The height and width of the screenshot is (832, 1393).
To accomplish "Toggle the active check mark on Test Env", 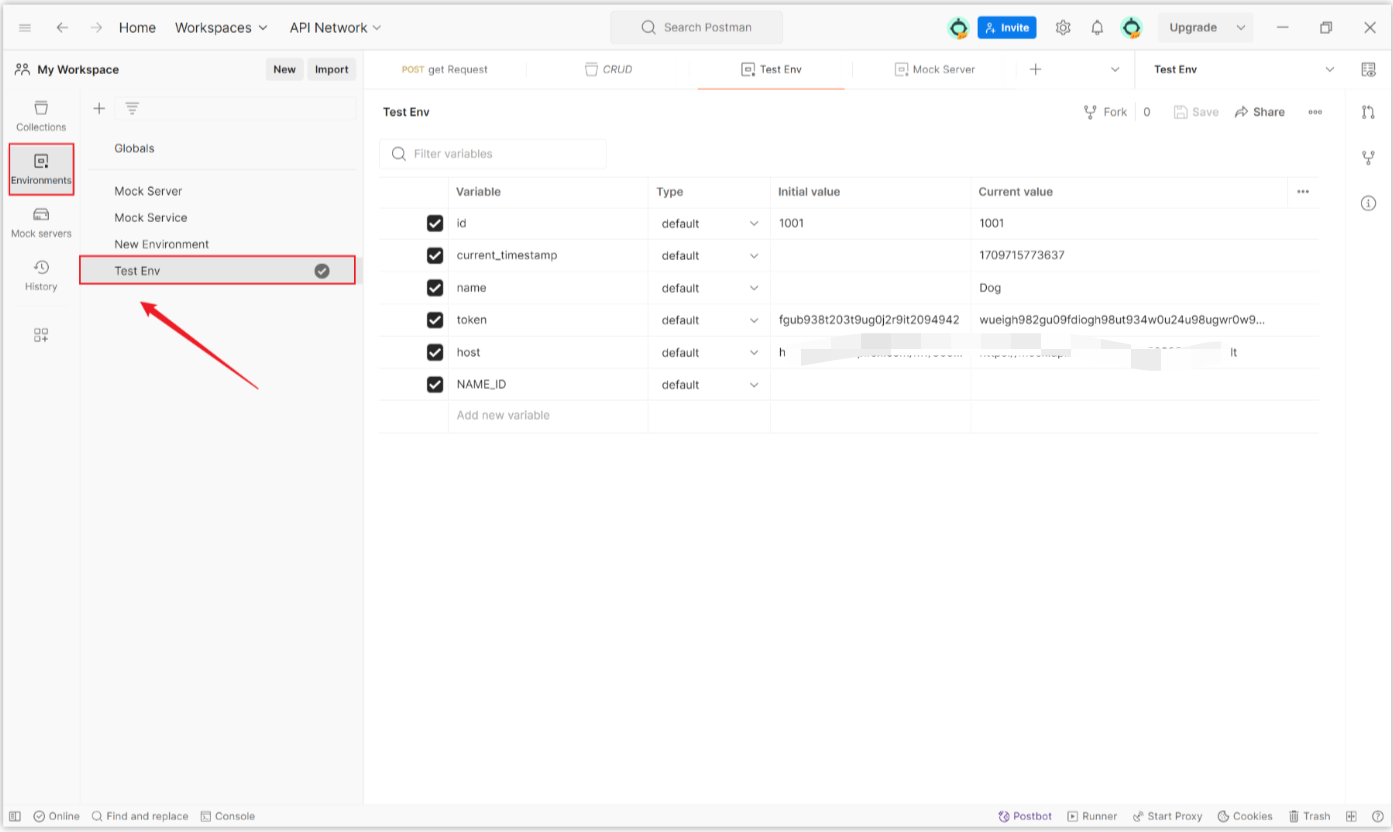I will point(322,271).
